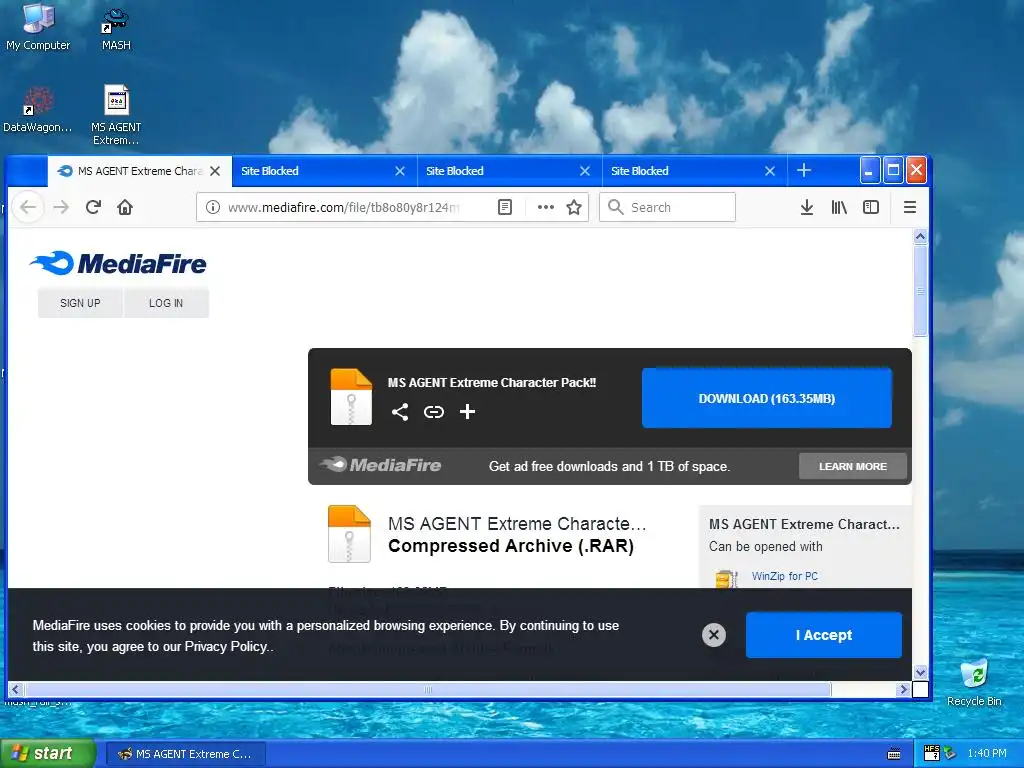Open the DataWagon desktop shortcut

pyautogui.click(x=37, y=110)
